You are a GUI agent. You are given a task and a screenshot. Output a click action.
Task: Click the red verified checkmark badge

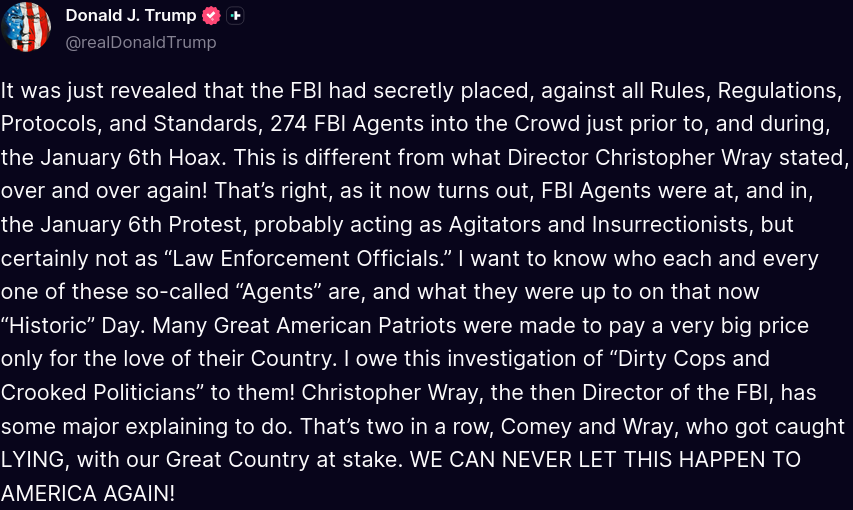point(211,16)
